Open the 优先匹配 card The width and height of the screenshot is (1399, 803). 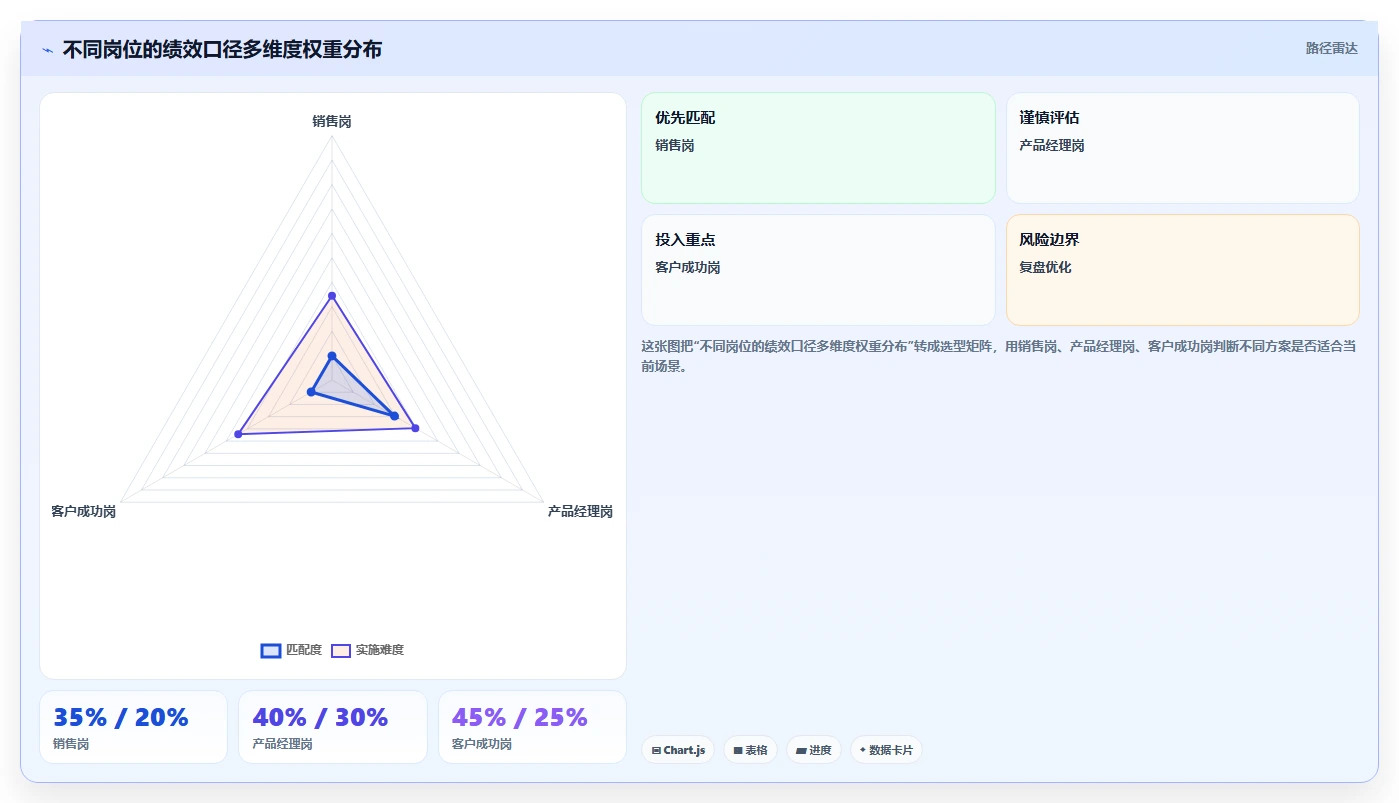[x=818, y=148]
